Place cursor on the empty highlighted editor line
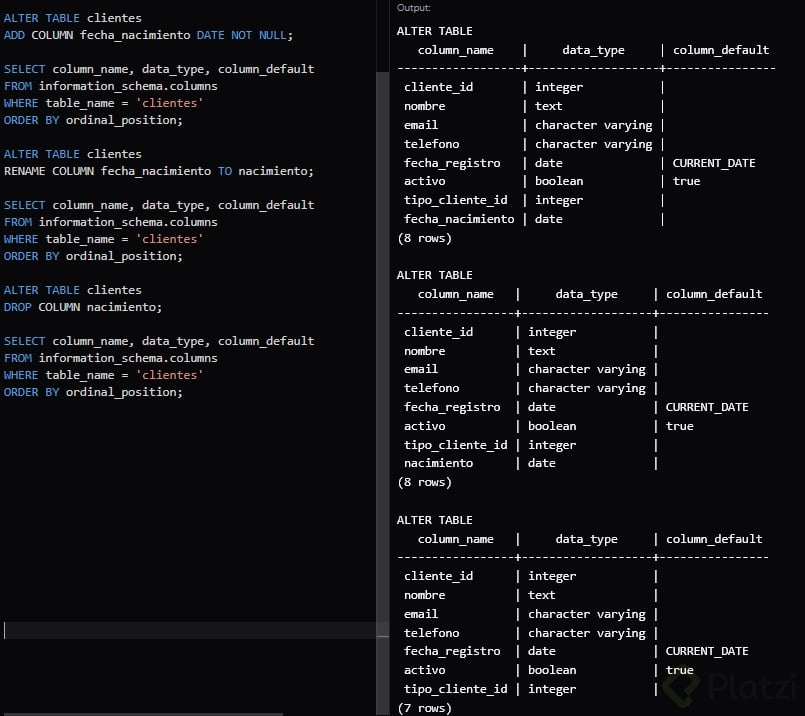Screen dimensions: 805x716 click(188, 630)
